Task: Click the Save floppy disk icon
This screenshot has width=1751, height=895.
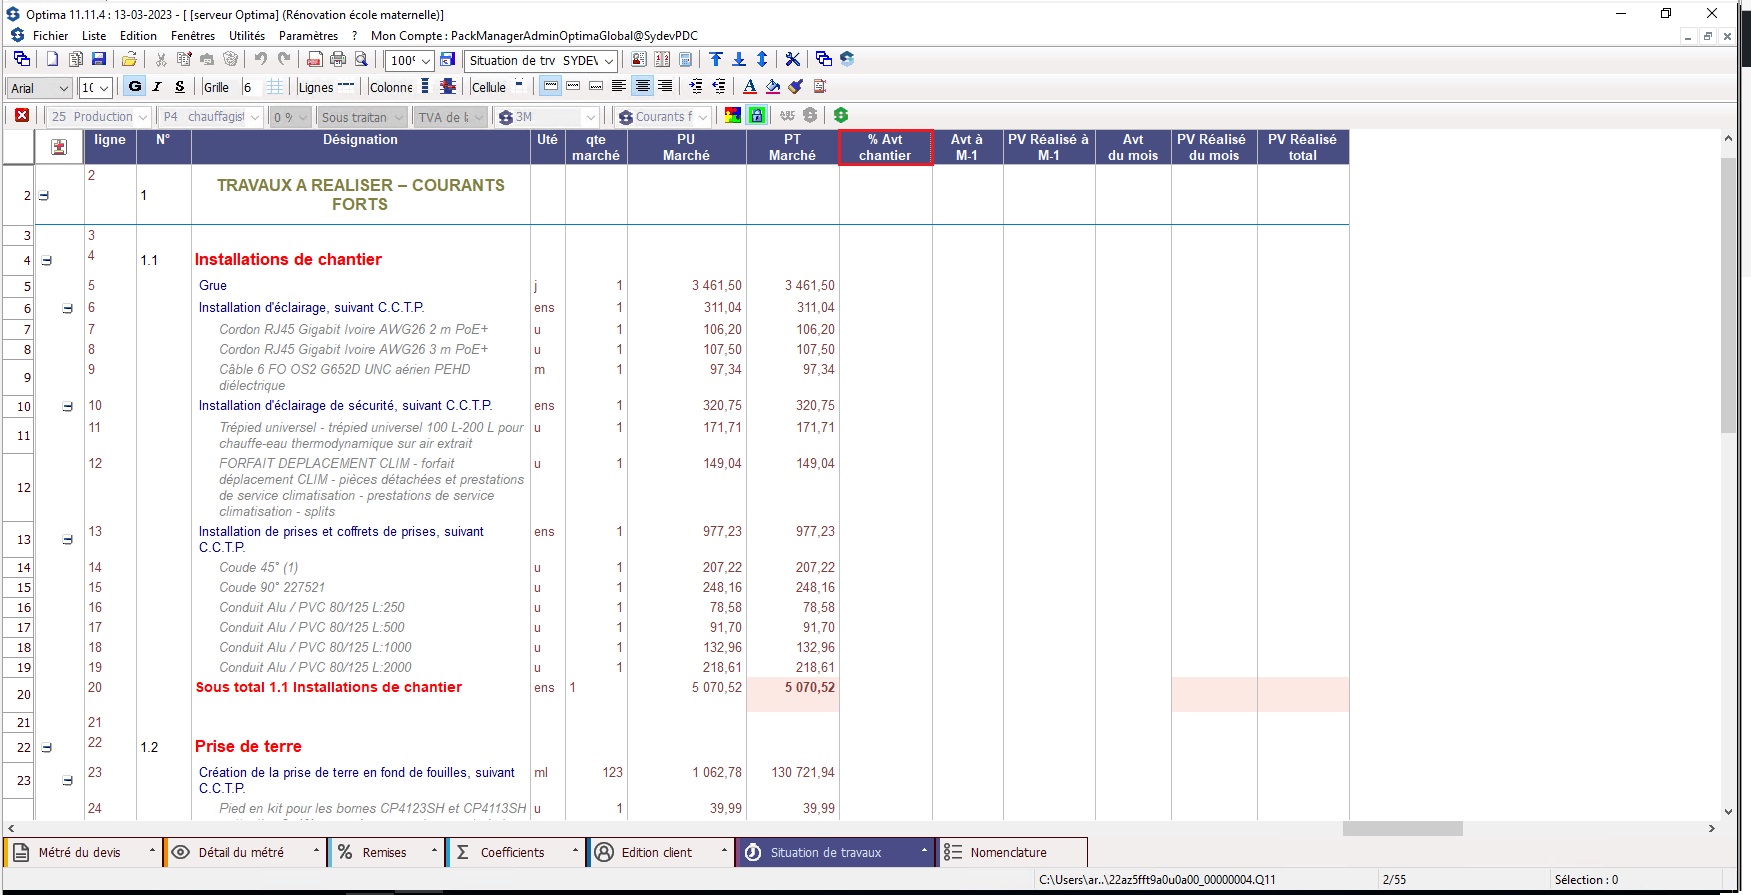Action: point(99,60)
